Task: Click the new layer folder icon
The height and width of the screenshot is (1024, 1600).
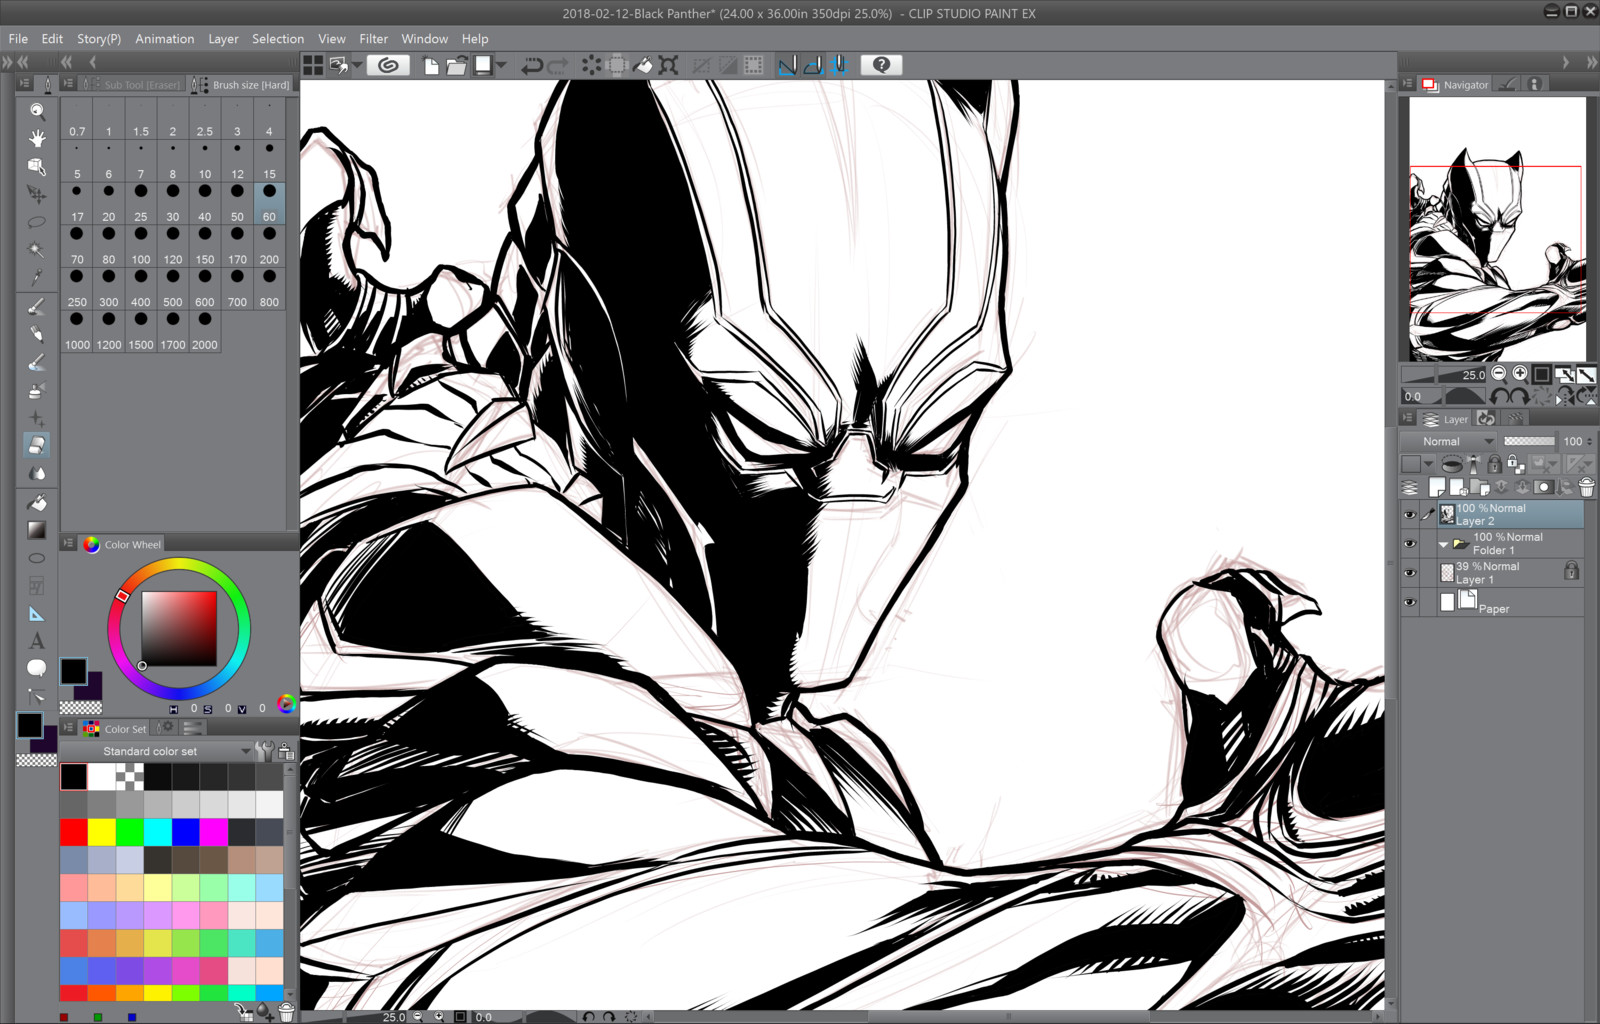Action: point(1480,487)
